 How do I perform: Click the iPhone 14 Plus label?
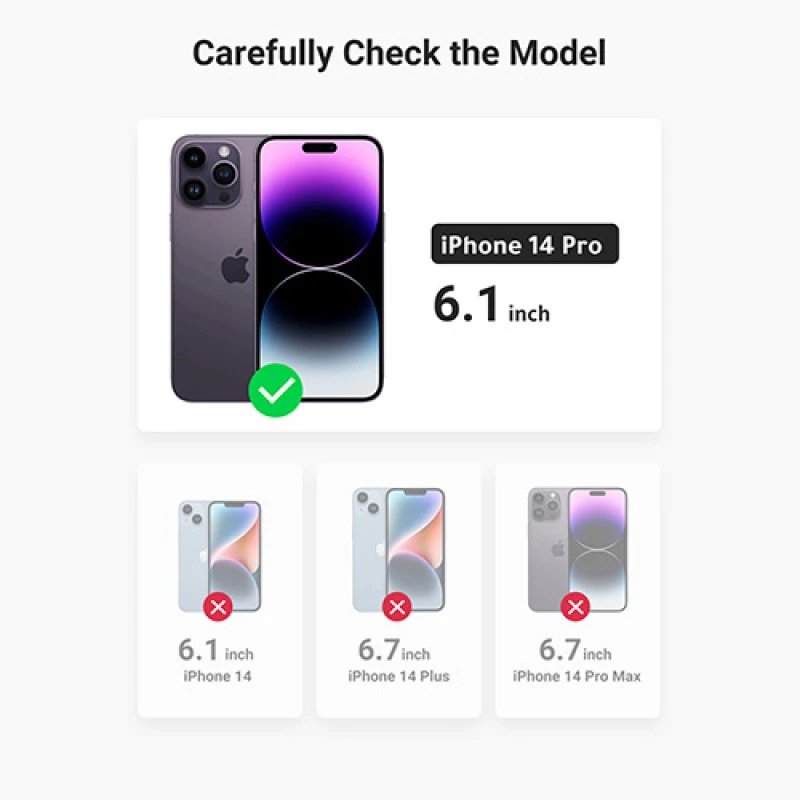click(398, 677)
